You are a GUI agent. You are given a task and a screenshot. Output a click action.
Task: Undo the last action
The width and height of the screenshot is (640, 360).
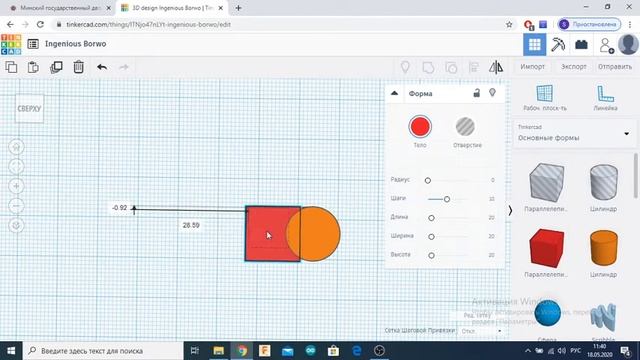[102, 67]
